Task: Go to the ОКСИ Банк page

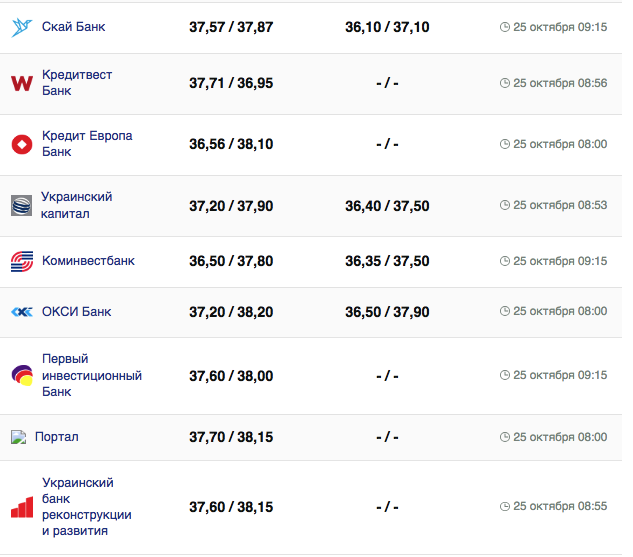Action: 76,312
